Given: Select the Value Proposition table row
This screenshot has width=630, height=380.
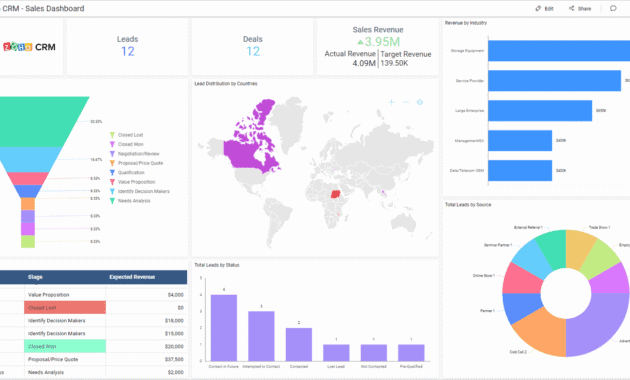Looking at the screenshot, I should (x=93, y=295).
